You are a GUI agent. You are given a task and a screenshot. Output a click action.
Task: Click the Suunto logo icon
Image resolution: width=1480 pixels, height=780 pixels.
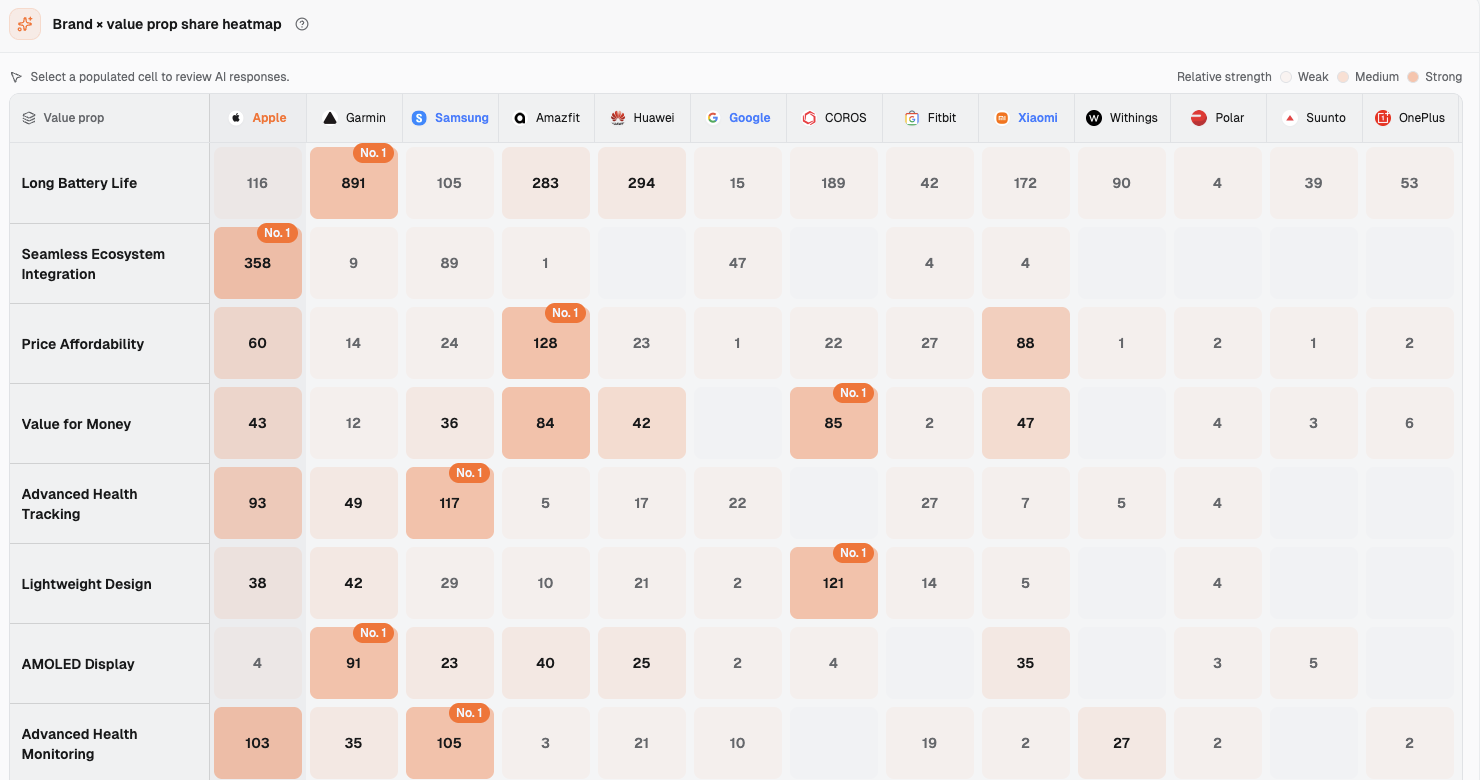tap(1290, 118)
